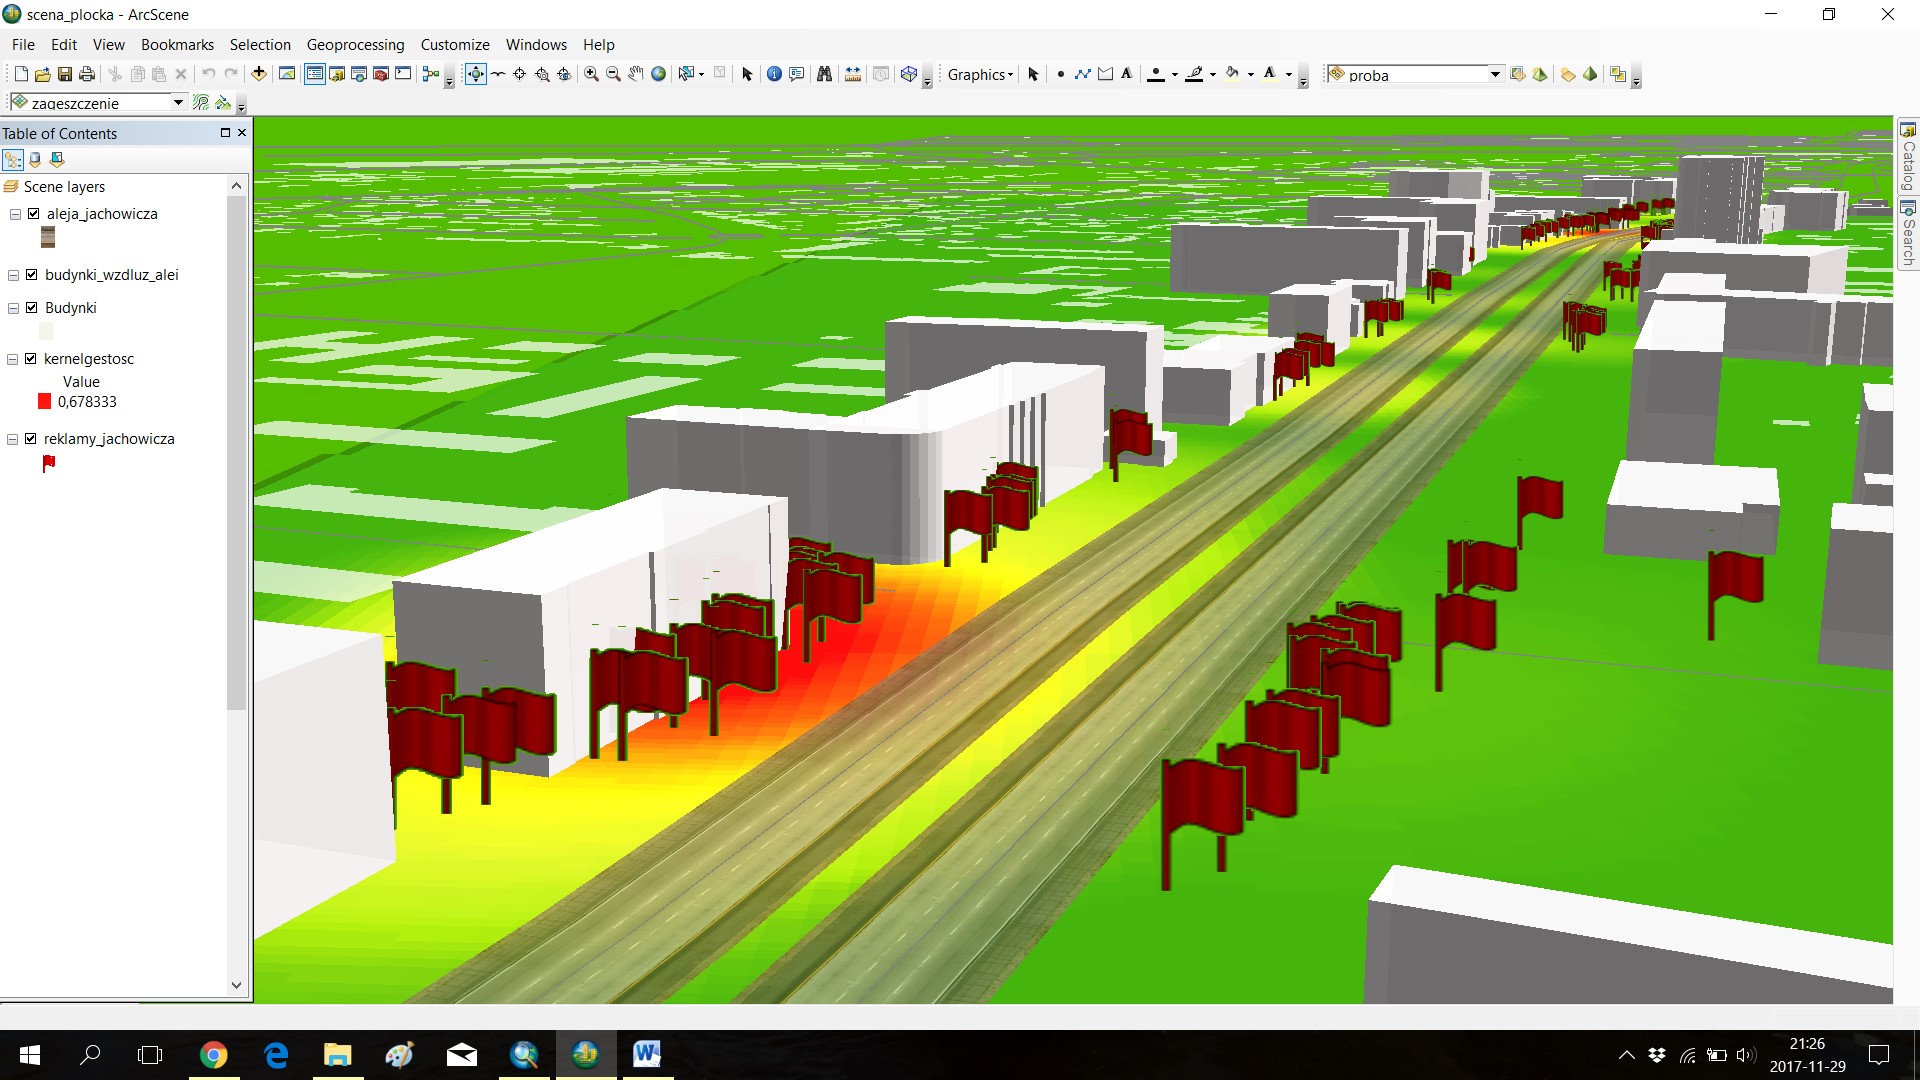Click the Add Data plus icon
1920x1080 pixels.
pos(259,74)
